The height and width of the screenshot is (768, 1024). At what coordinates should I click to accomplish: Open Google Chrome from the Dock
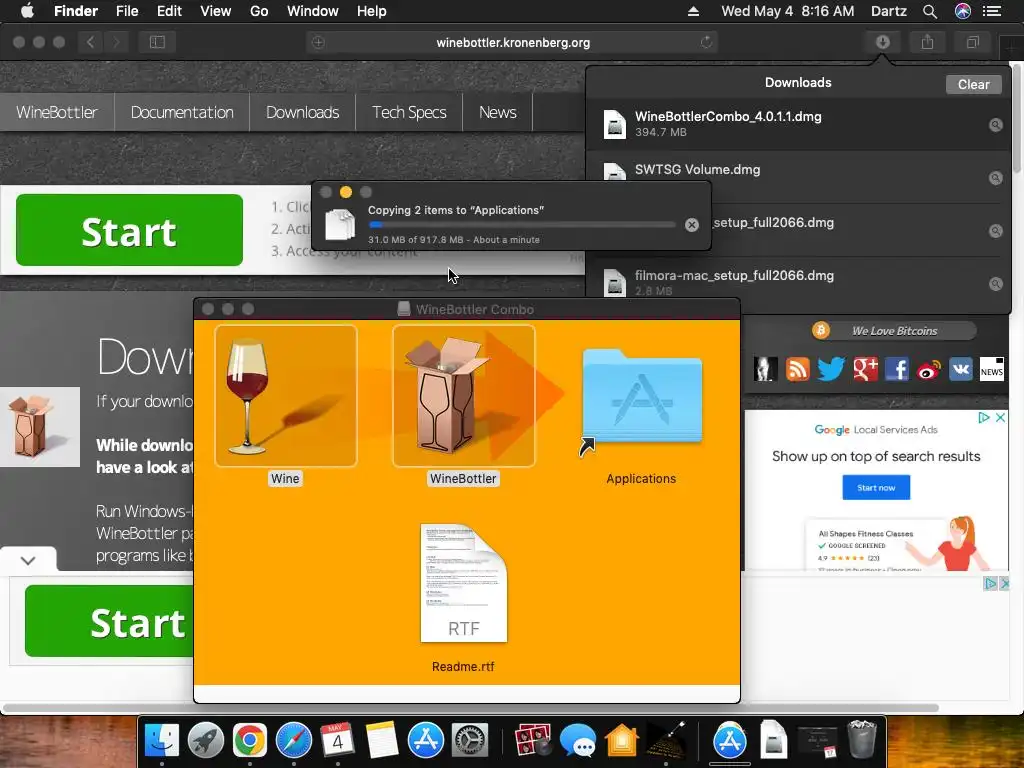(x=249, y=741)
